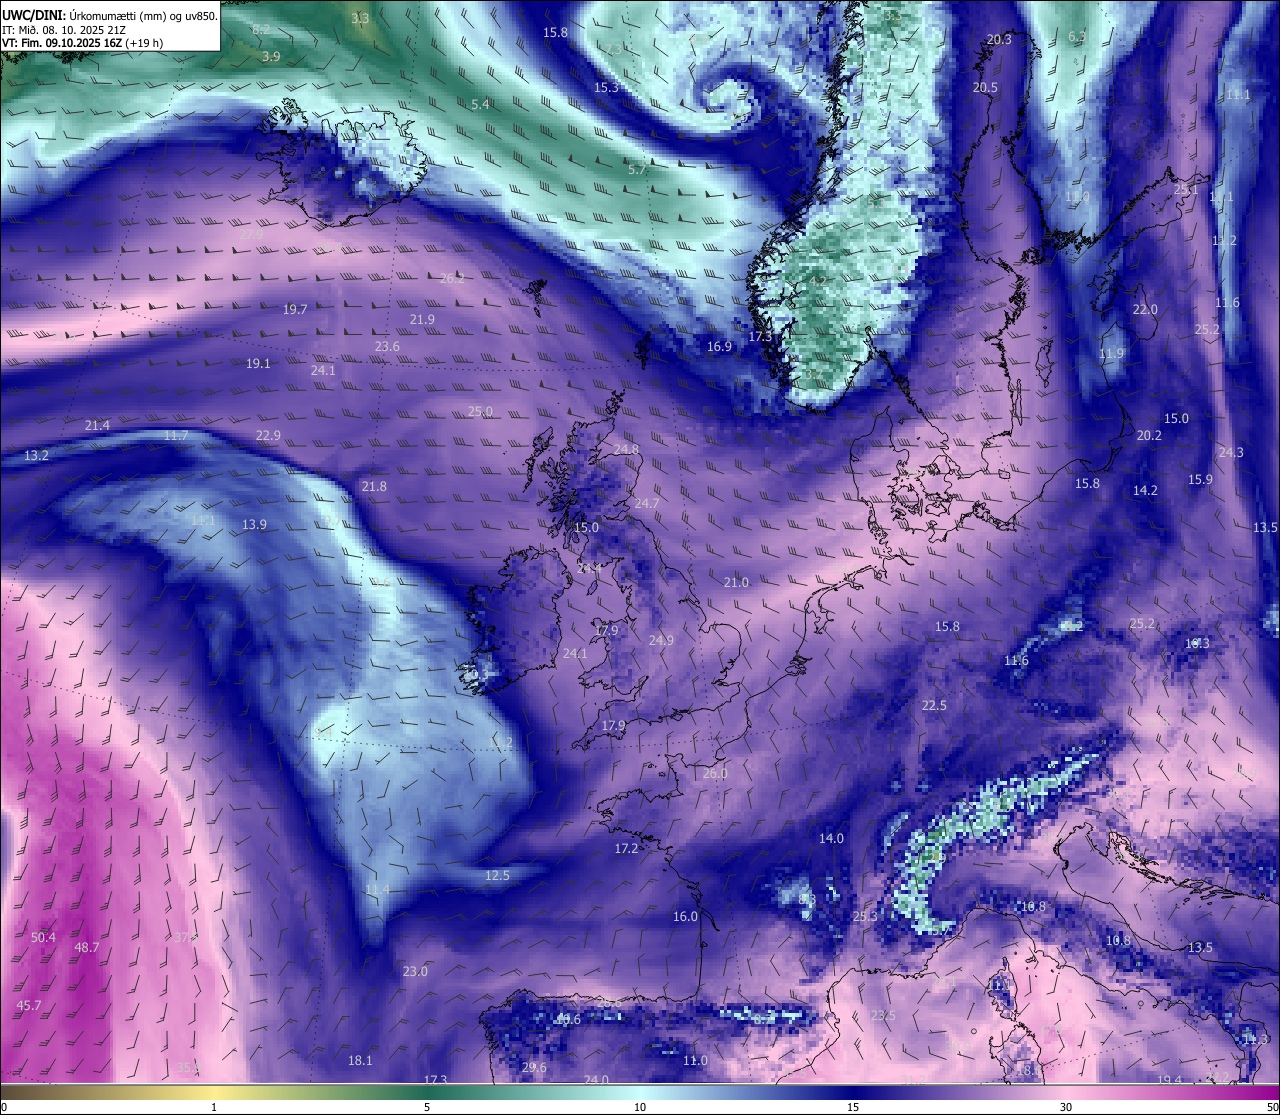This screenshot has height=1115, width=1280.
Task: Click the colour scale tick labelled 10
Action: point(640,1107)
